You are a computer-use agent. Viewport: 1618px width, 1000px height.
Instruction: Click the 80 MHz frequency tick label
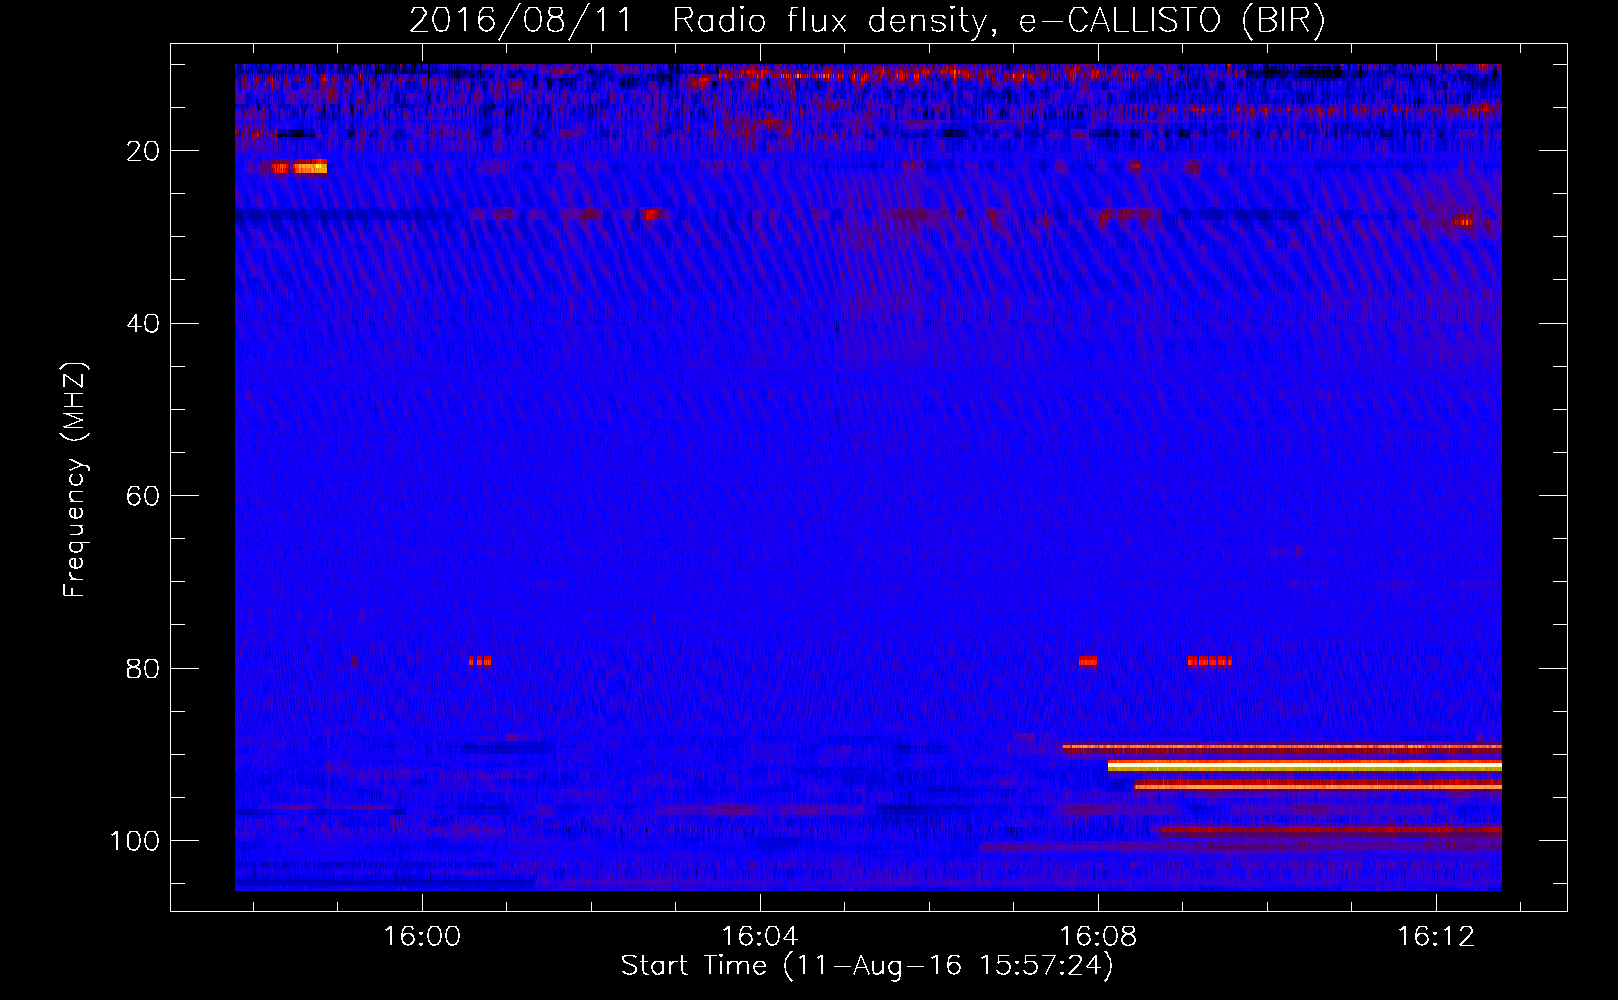[143, 668]
